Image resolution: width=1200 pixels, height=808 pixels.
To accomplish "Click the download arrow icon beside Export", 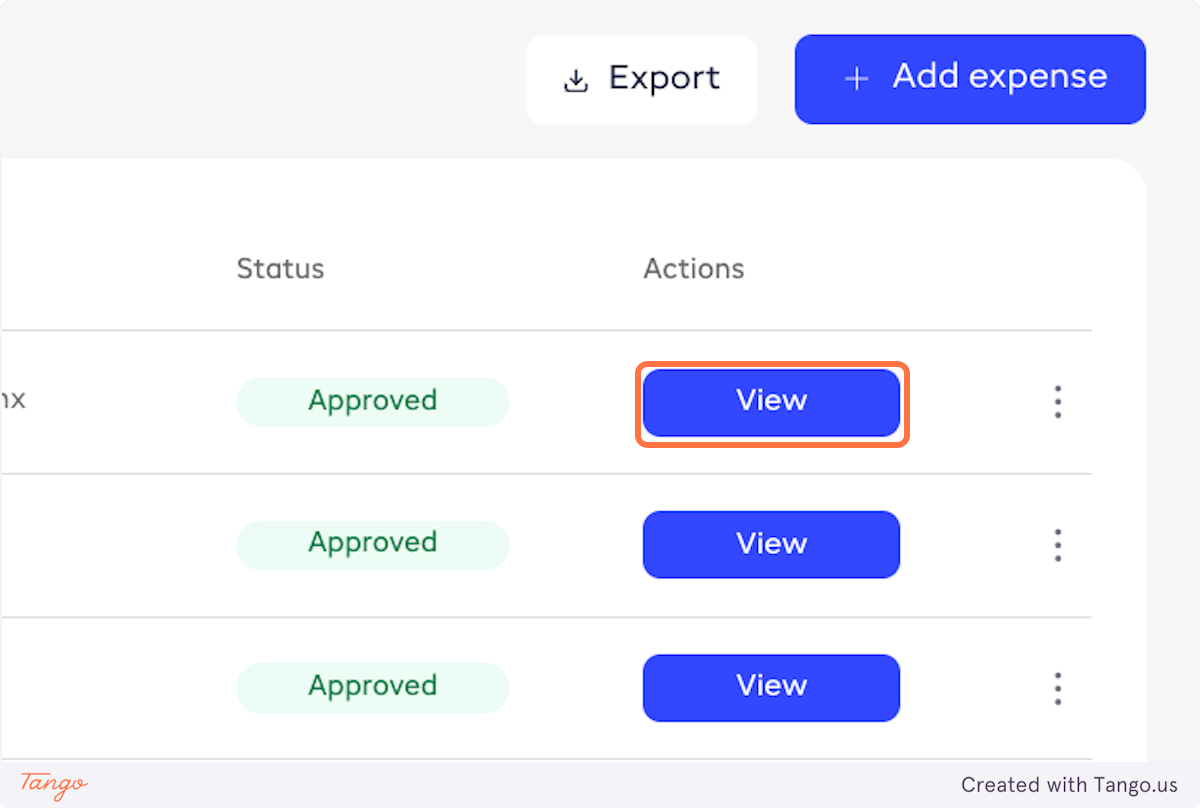I will (576, 81).
